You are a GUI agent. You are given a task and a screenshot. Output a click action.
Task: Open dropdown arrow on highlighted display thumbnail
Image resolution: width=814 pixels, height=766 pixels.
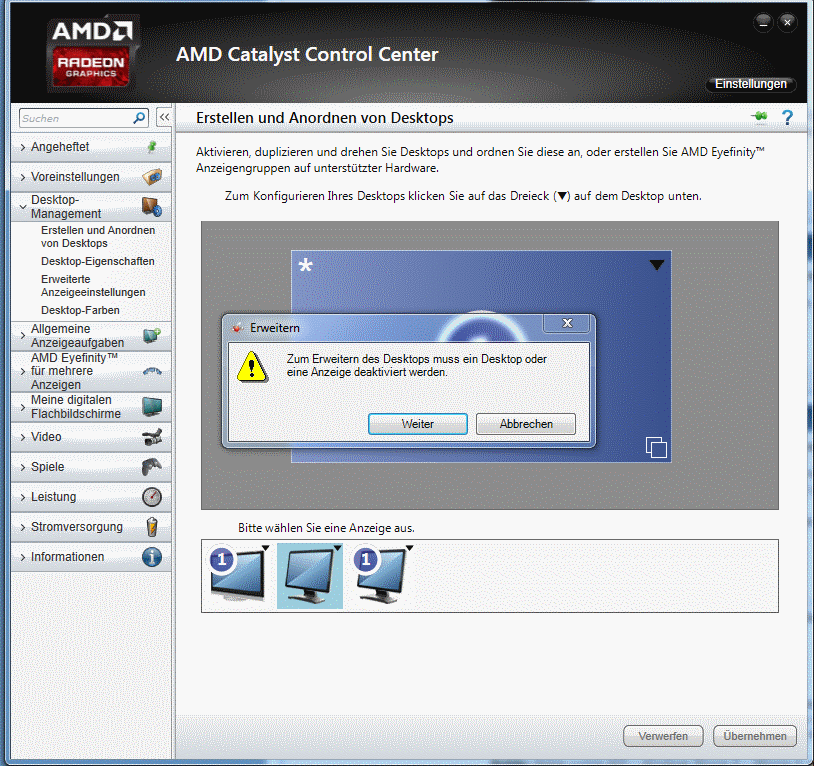(337, 548)
